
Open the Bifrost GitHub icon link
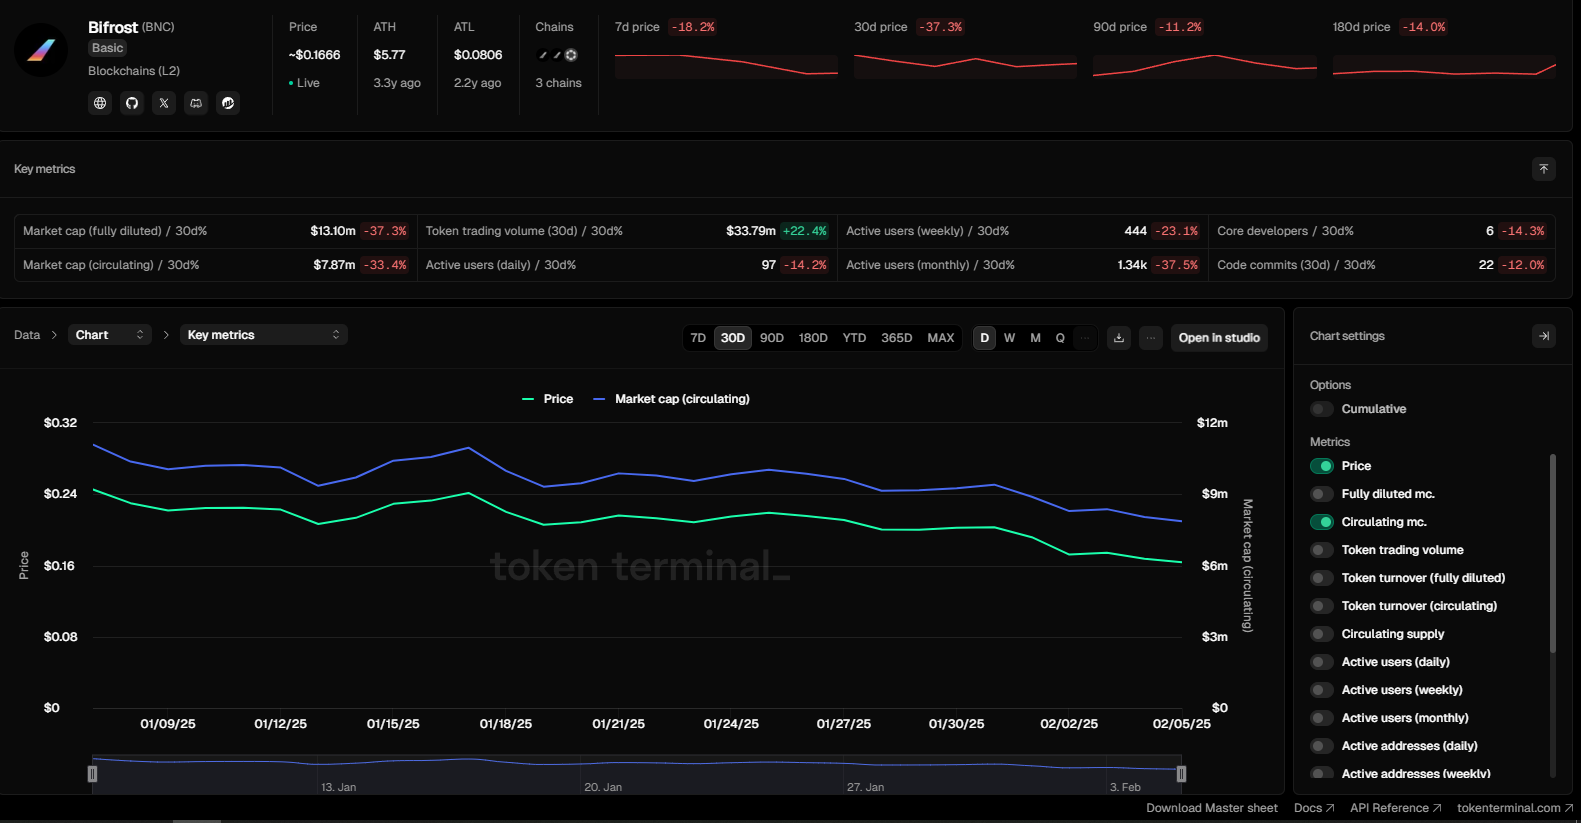coord(132,103)
